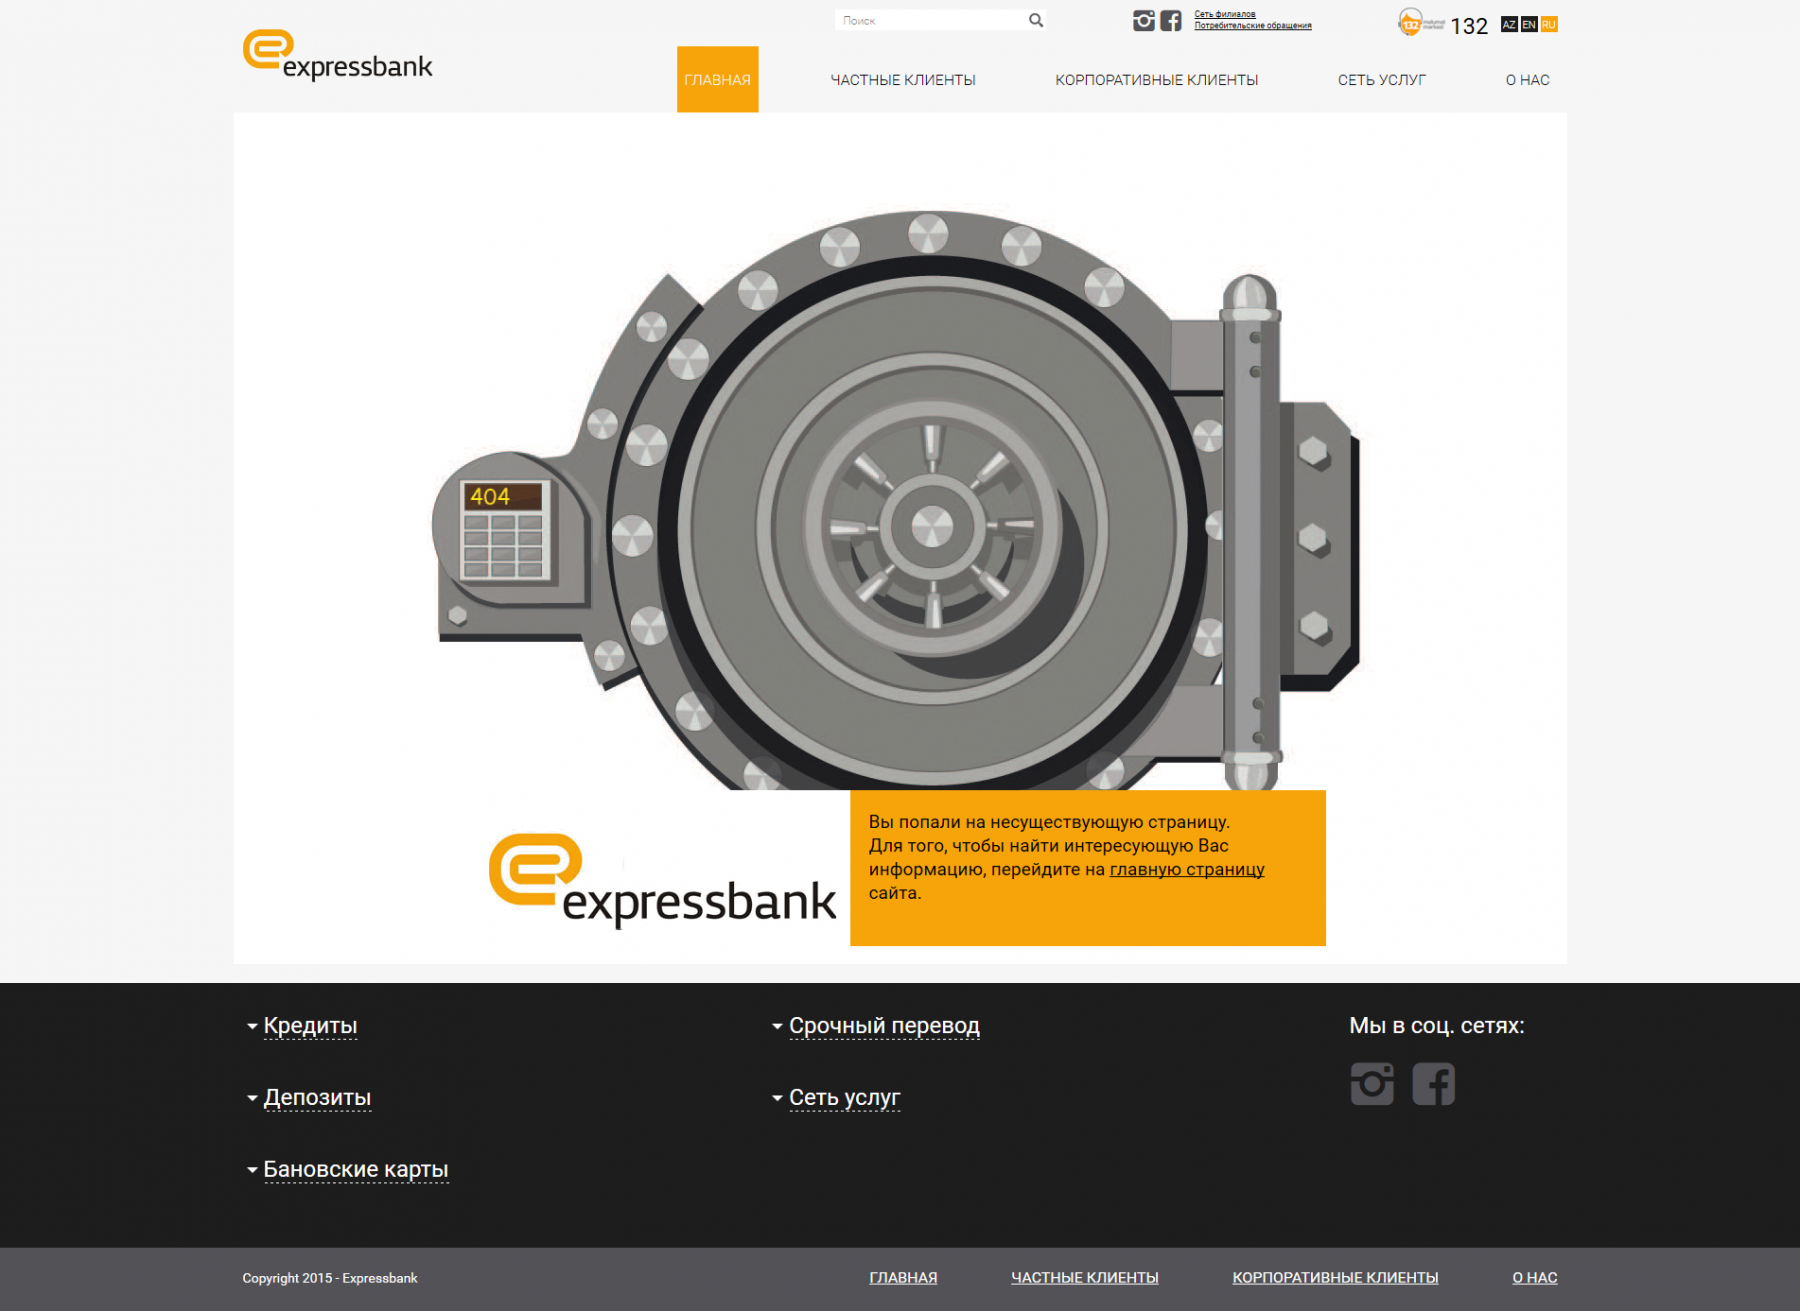Click the footer ЧАСТНЫЕ КЛИЕНТЫ link
The height and width of the screenshot is (1311, 1800).
(x=1085, y=1278)
